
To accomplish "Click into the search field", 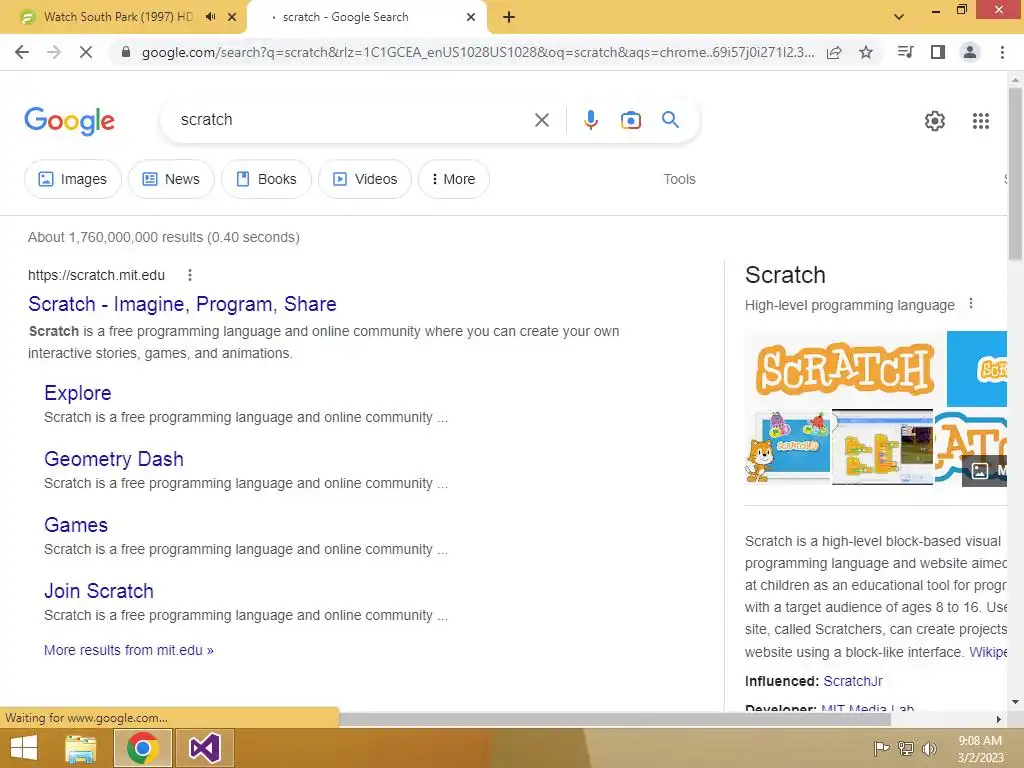I will 353,120.
